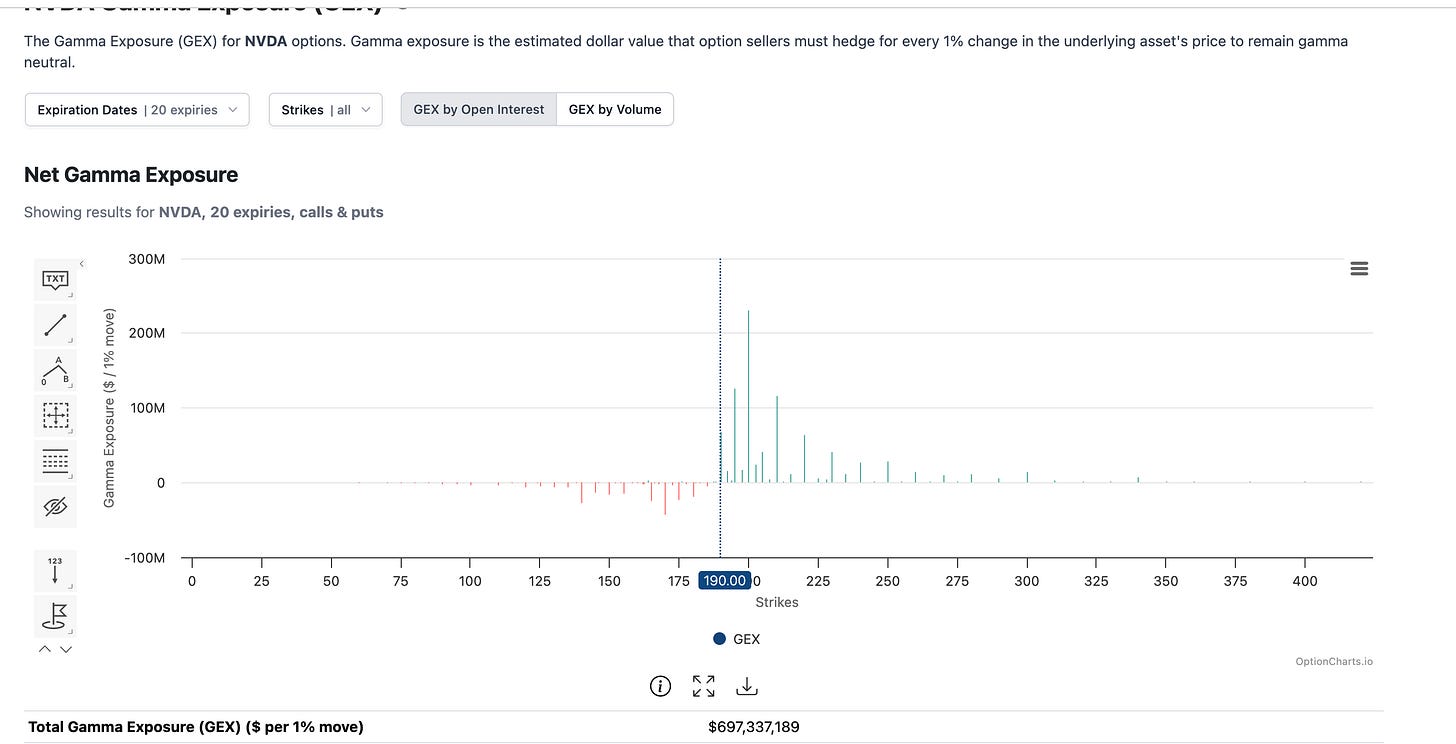
Task: Click the Total Gamma Exposure row label
Action: [x=196, y=727]
